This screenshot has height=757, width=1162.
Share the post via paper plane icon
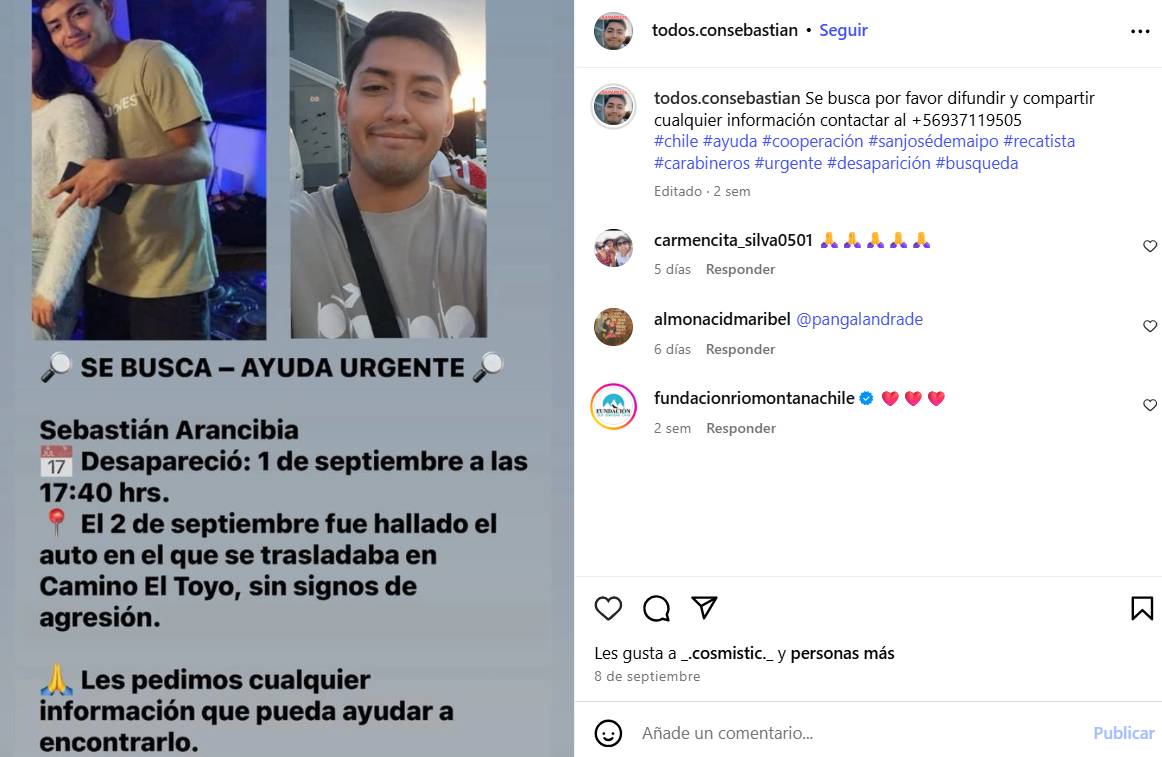click(703, 607)
